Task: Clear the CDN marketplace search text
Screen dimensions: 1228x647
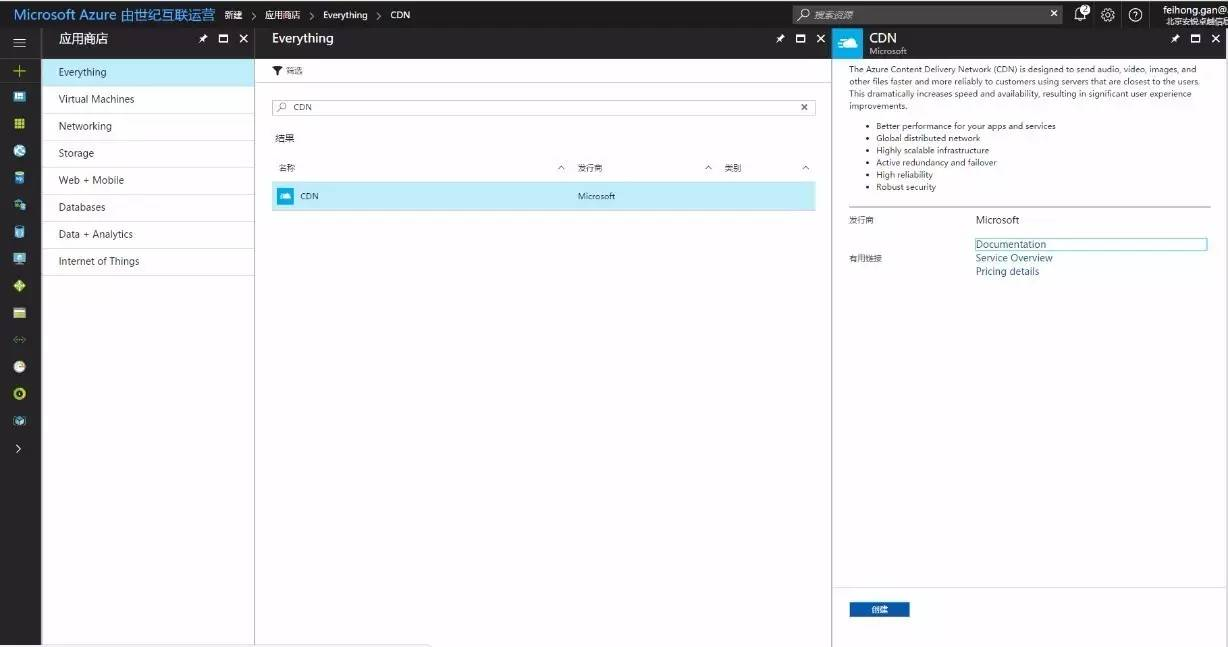Action: point(805,107)
